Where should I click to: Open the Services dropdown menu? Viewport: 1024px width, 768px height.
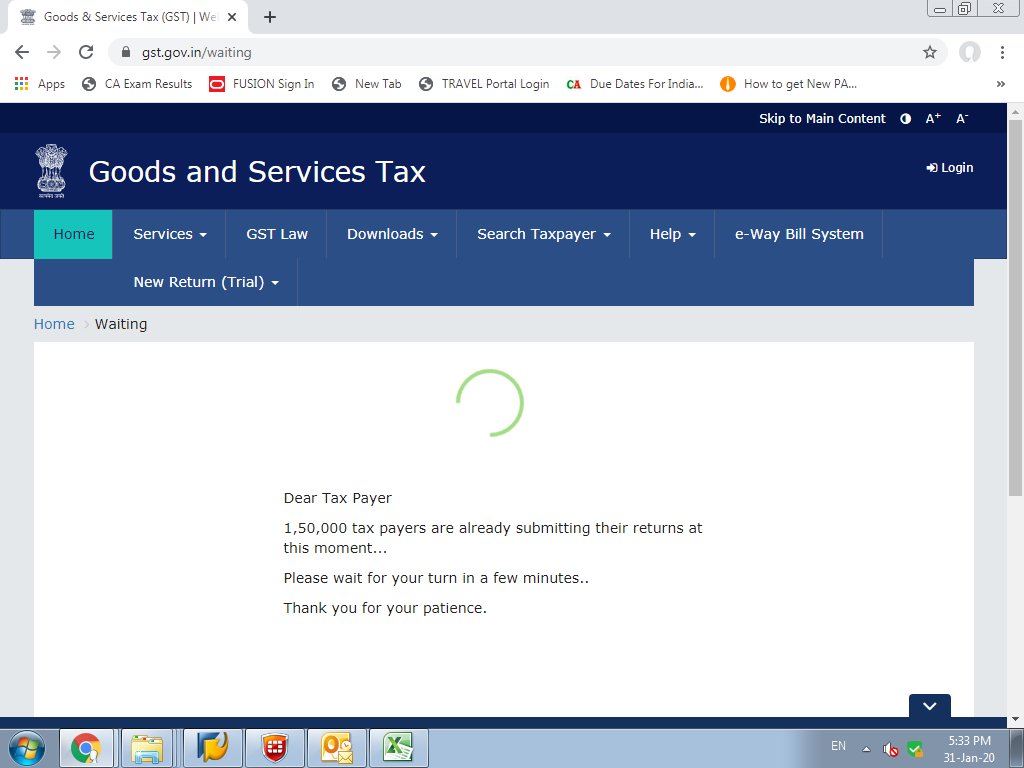169,234
